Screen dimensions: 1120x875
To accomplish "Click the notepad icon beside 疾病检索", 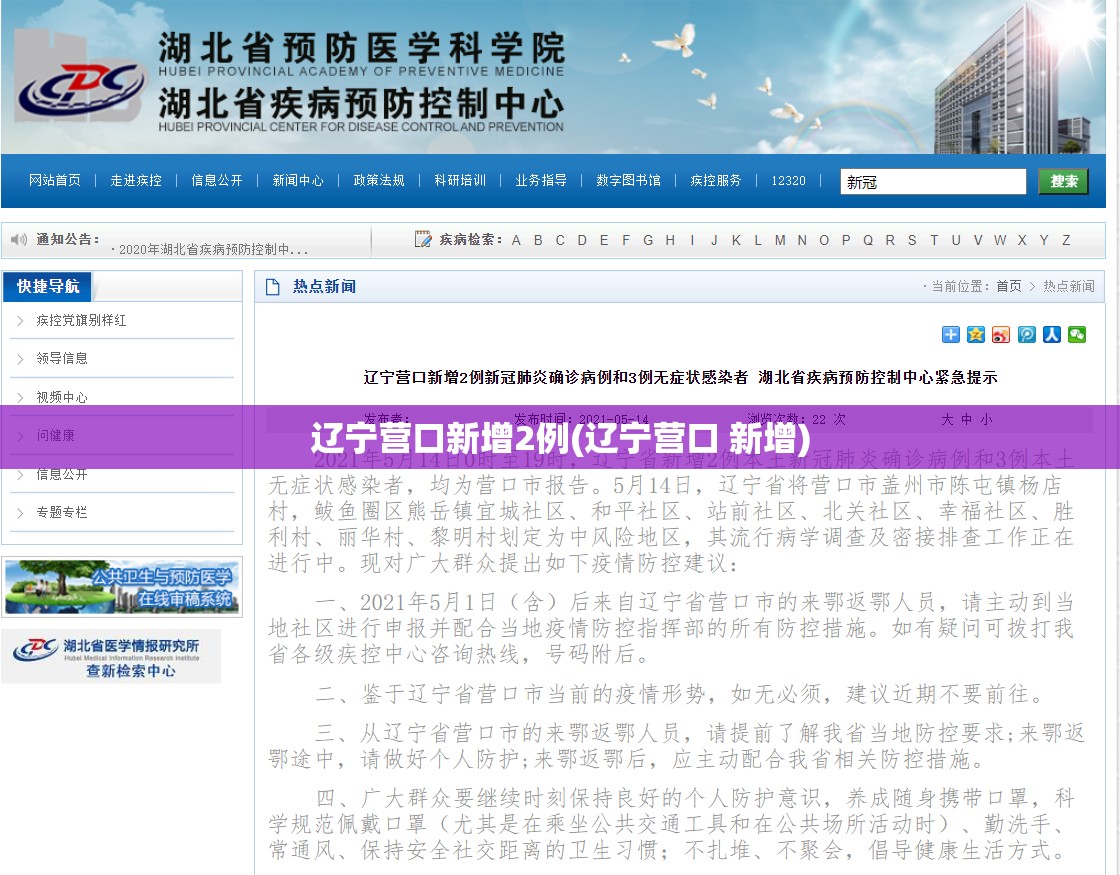I will pyautogui.click(x=423, y=239).
